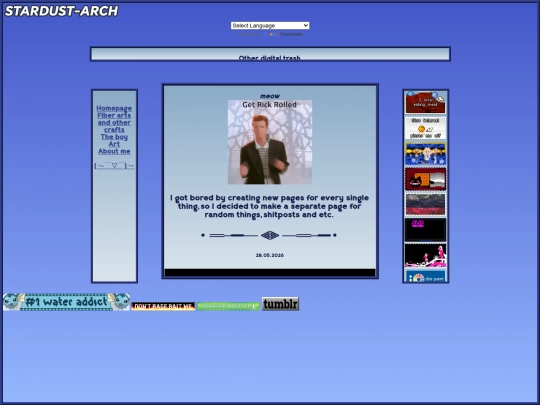Image resolution: width=540 pixels, height=405 pixels.
Task: Click the black bar below the date
Action: [270, 272]
